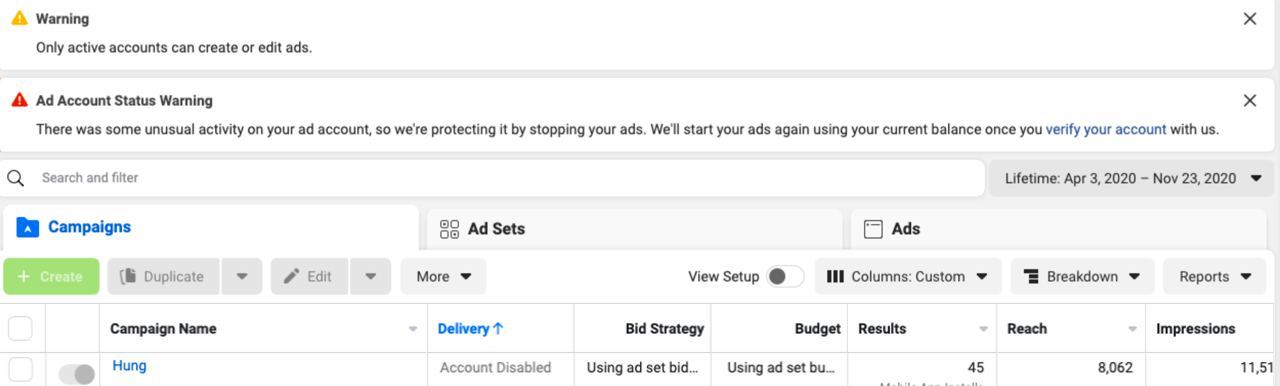Select the Hung campaign row checkbox
1280x386 pixels.
(20, 369)
